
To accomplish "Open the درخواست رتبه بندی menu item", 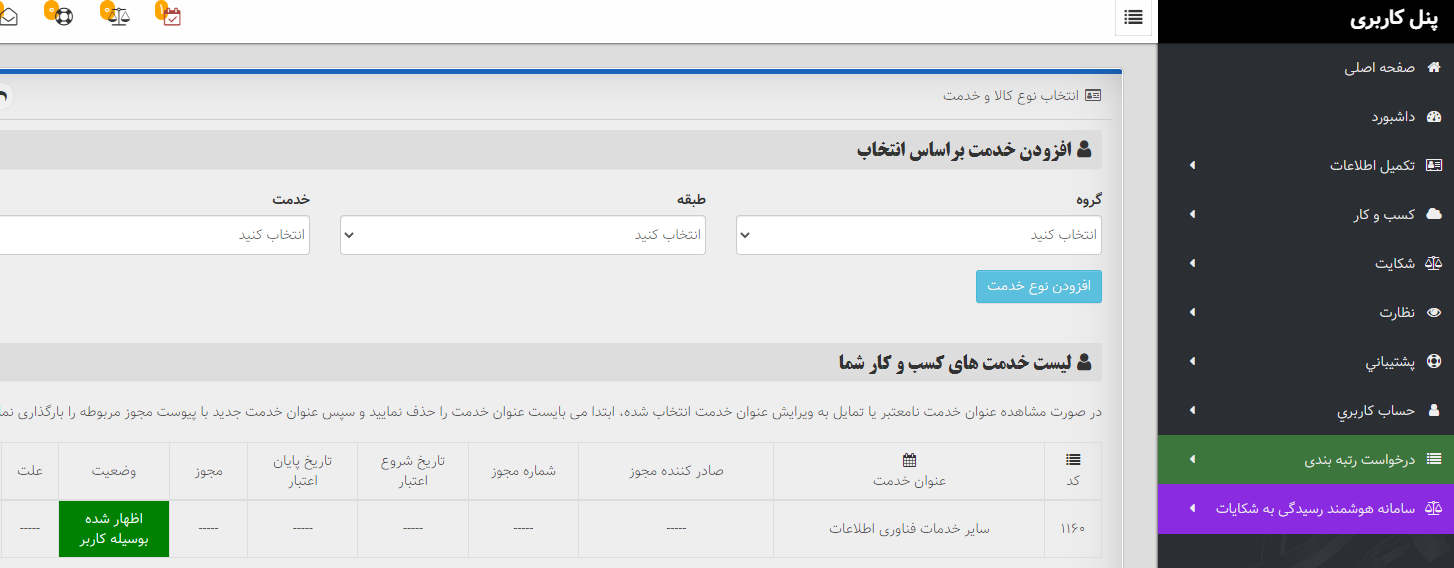I will (1306, 459).
